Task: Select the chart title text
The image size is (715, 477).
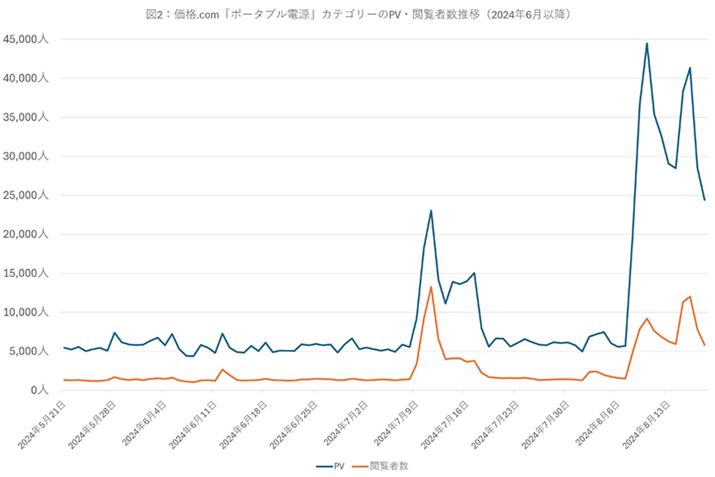Action: pyautogui.click(x=357, y=14)
